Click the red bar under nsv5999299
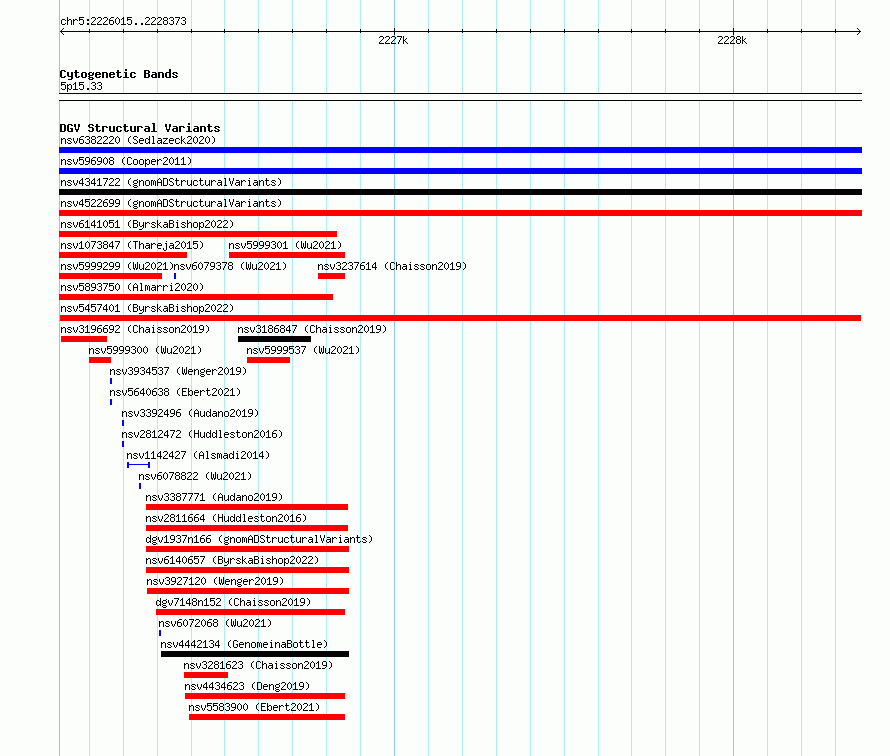Screen dimensions: 890x756 click(111, 276)
